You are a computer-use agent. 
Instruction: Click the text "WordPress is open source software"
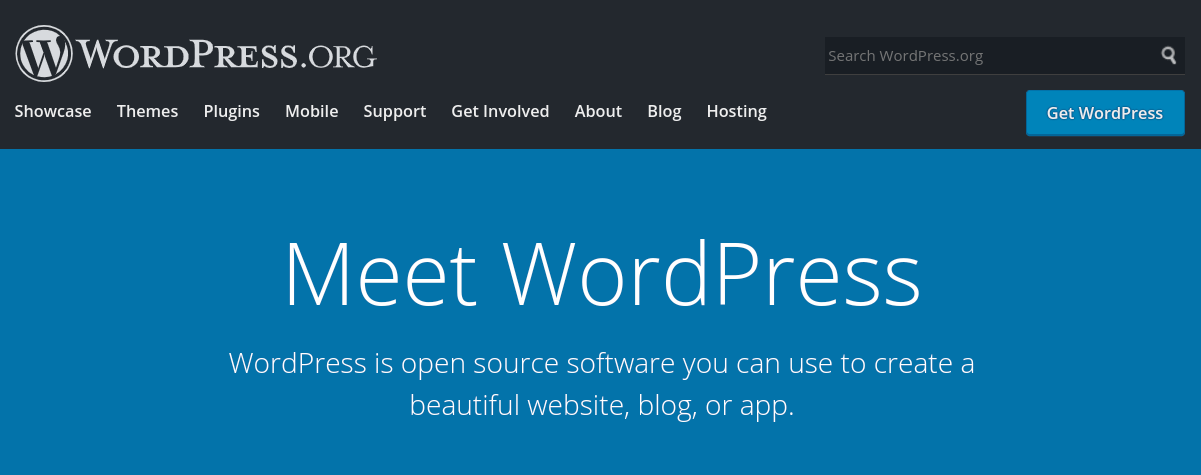pyautogui.click(x=452, y=363)
